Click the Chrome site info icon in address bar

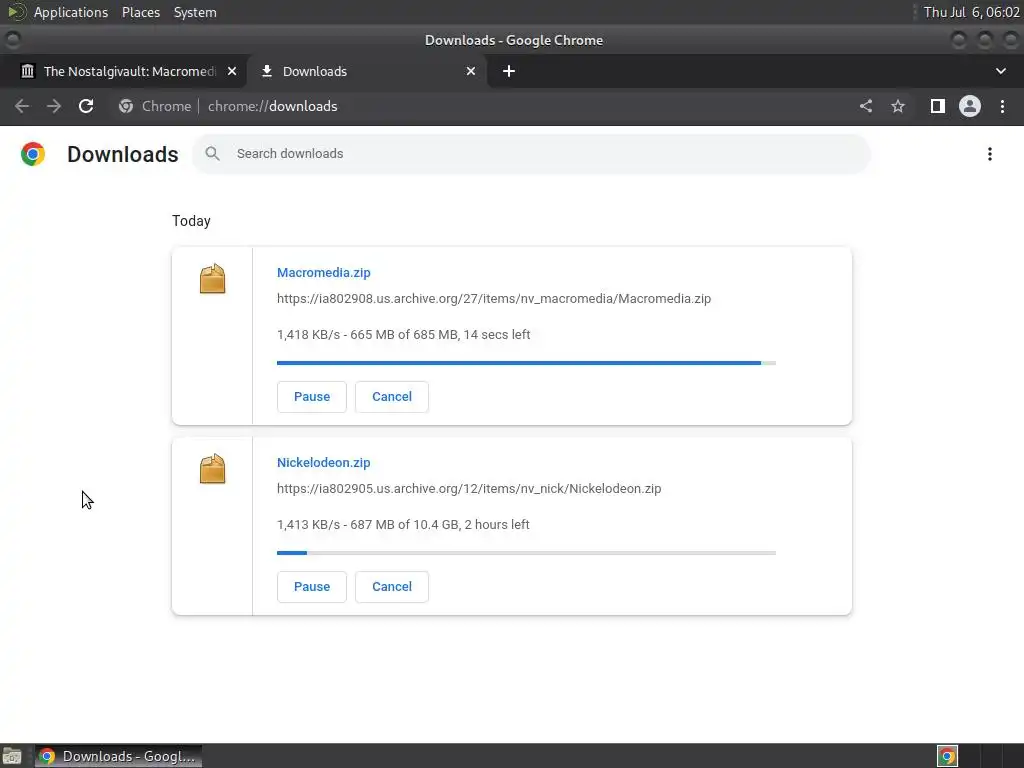126,106
